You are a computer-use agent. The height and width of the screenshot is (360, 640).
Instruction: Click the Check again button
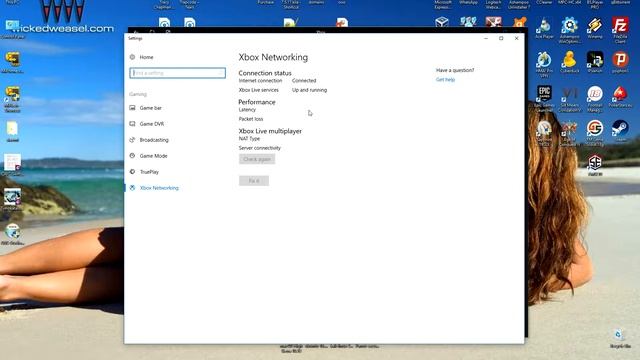(257, 159)
